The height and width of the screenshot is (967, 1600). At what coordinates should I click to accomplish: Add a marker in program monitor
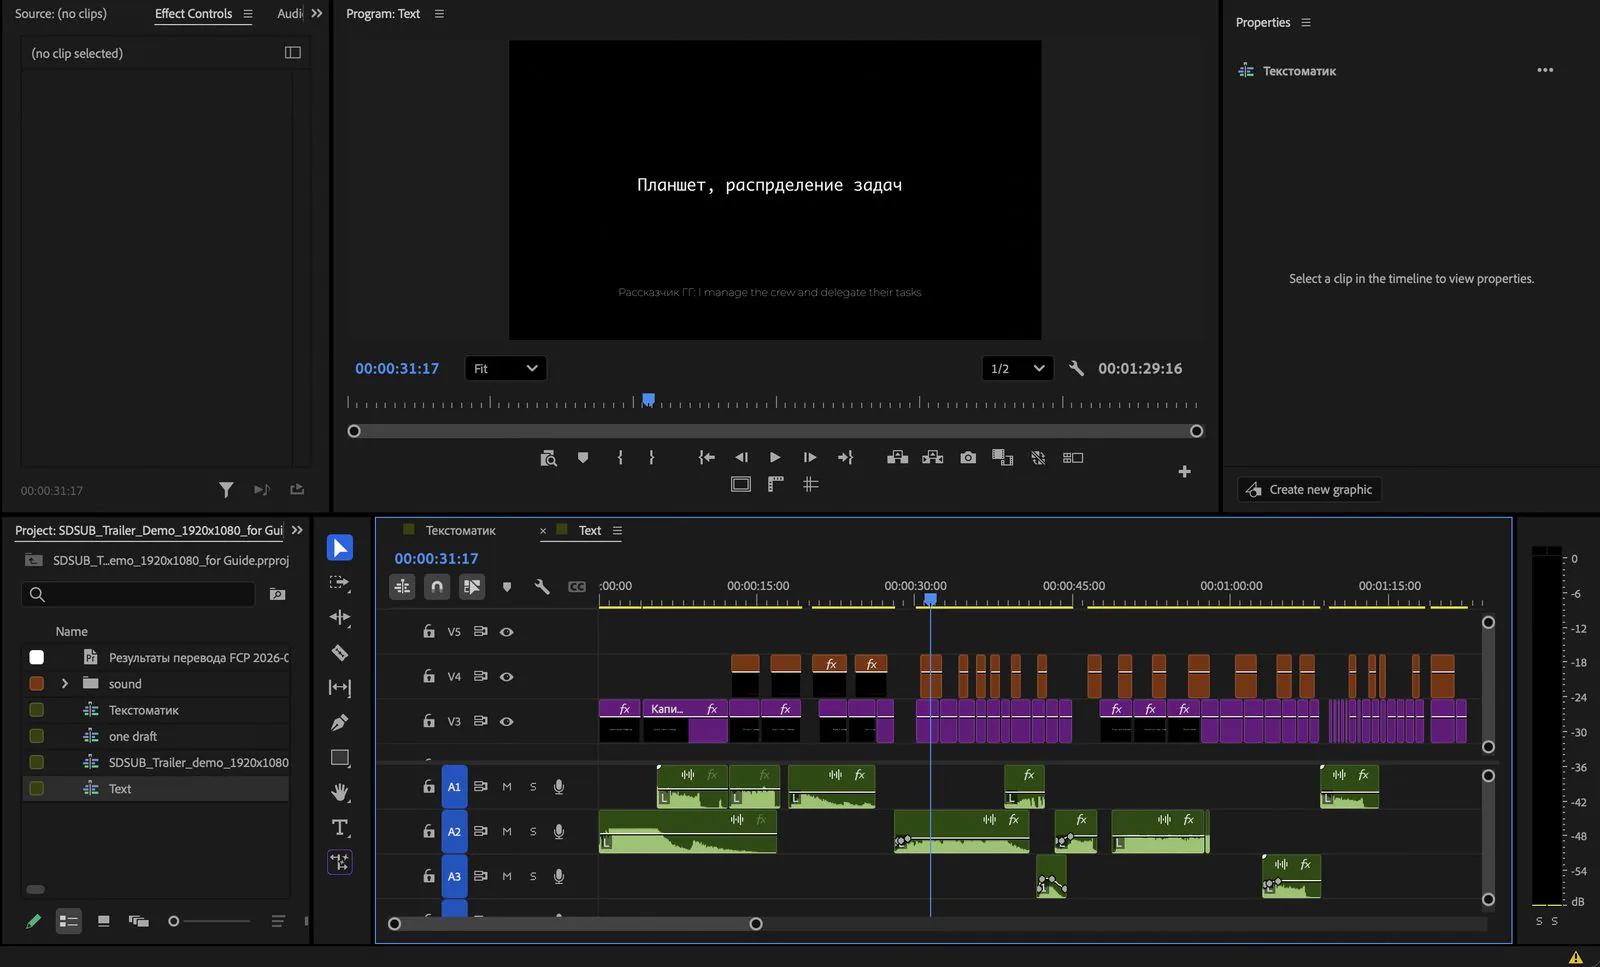pyautogui.click(x=583, y=457)
